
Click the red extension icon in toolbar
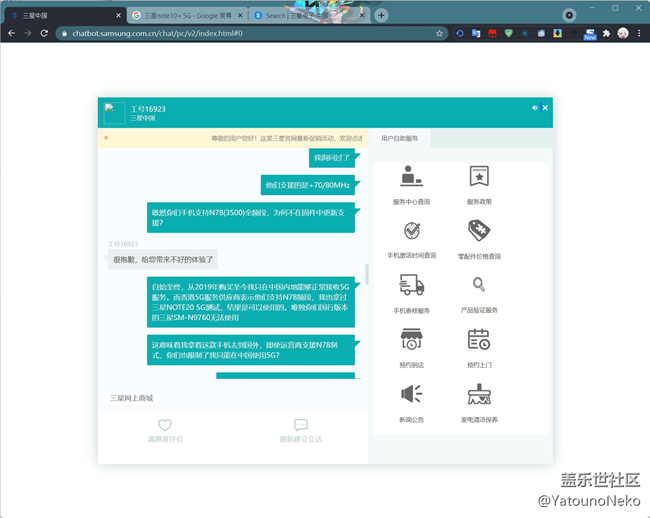(492, 33)
